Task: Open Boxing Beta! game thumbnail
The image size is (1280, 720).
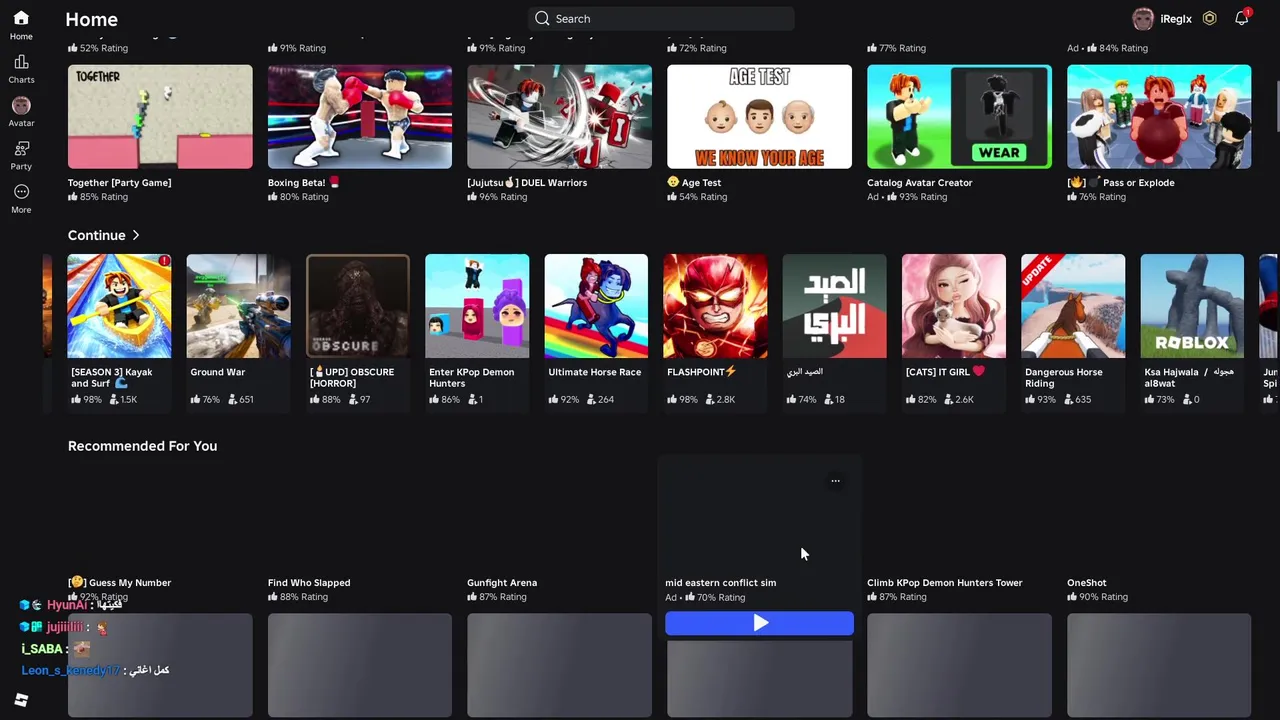Action: click(x=360, y=117)
